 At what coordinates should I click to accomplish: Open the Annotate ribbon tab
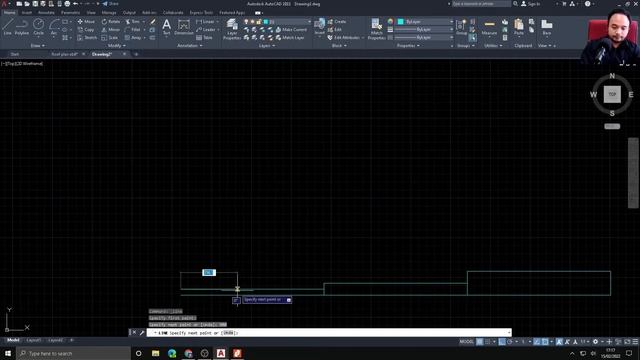click(46, 13)
